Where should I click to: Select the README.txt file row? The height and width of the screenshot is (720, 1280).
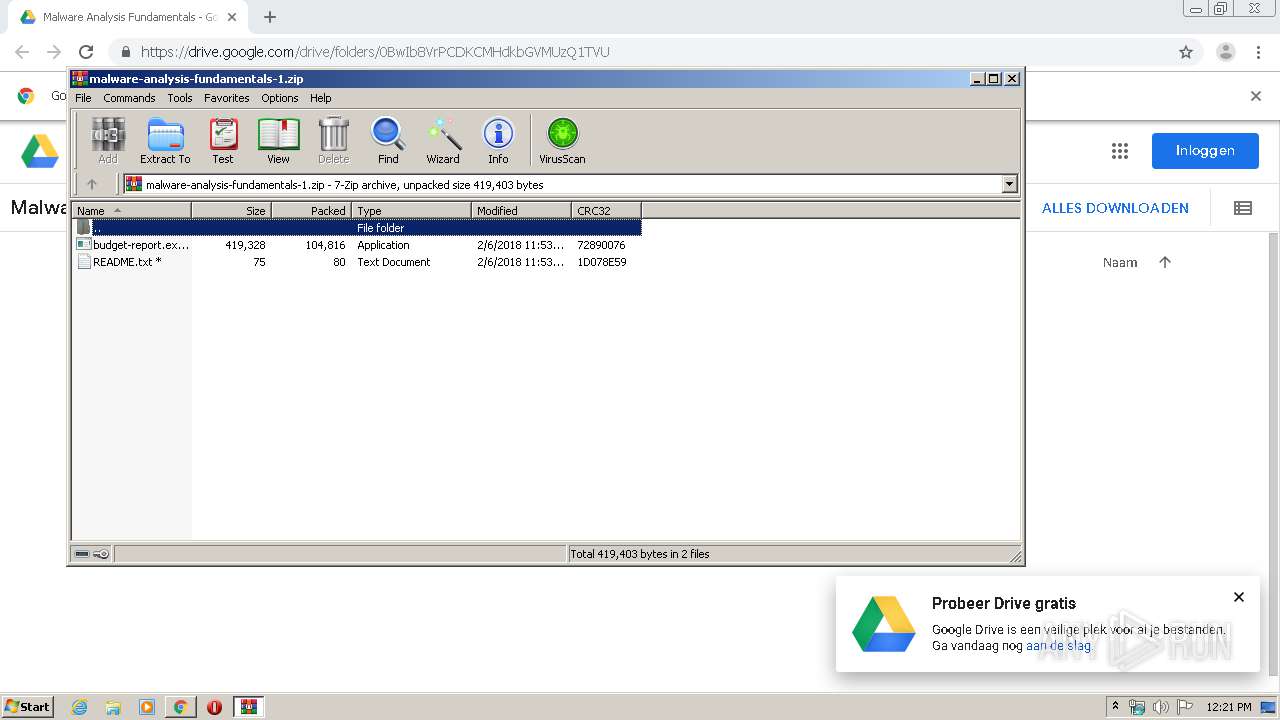click(357, 262)
